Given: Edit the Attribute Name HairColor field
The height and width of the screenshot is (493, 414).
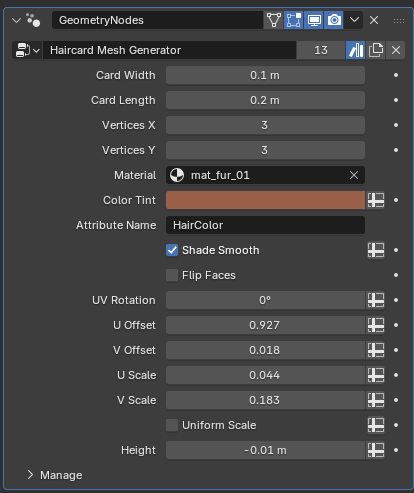Looking at the screenshot, I should (265, 225).
